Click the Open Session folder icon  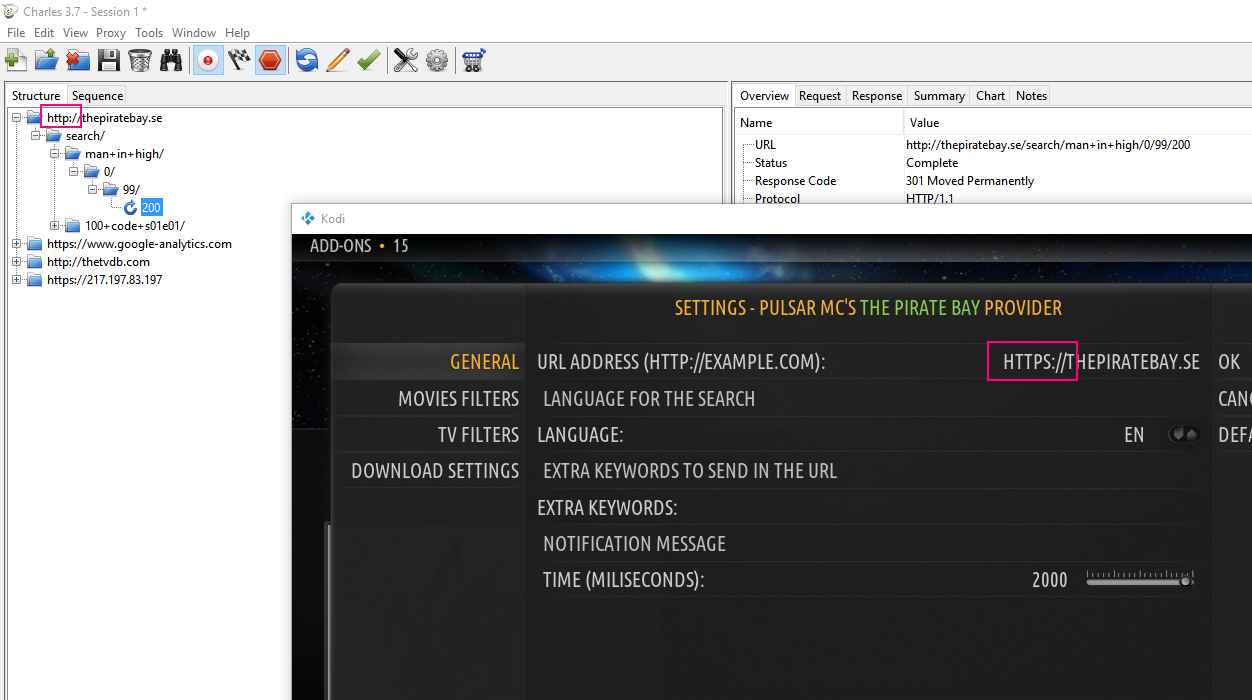(46, 61)
